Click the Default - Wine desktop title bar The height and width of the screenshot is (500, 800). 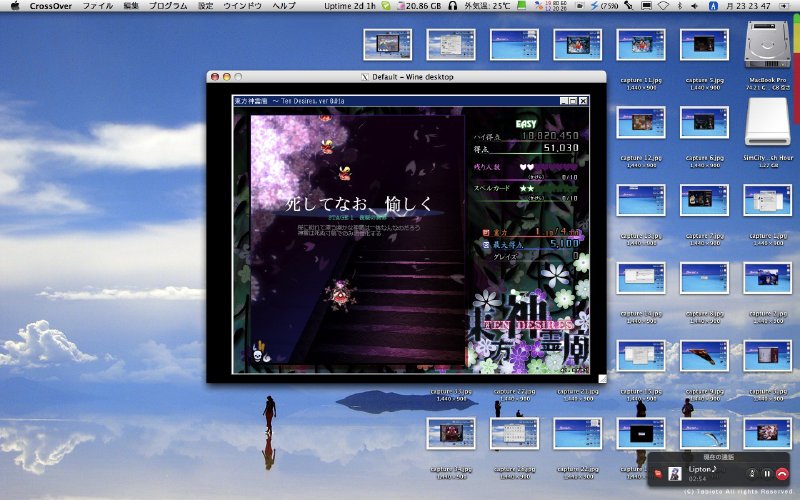point(406,77)
